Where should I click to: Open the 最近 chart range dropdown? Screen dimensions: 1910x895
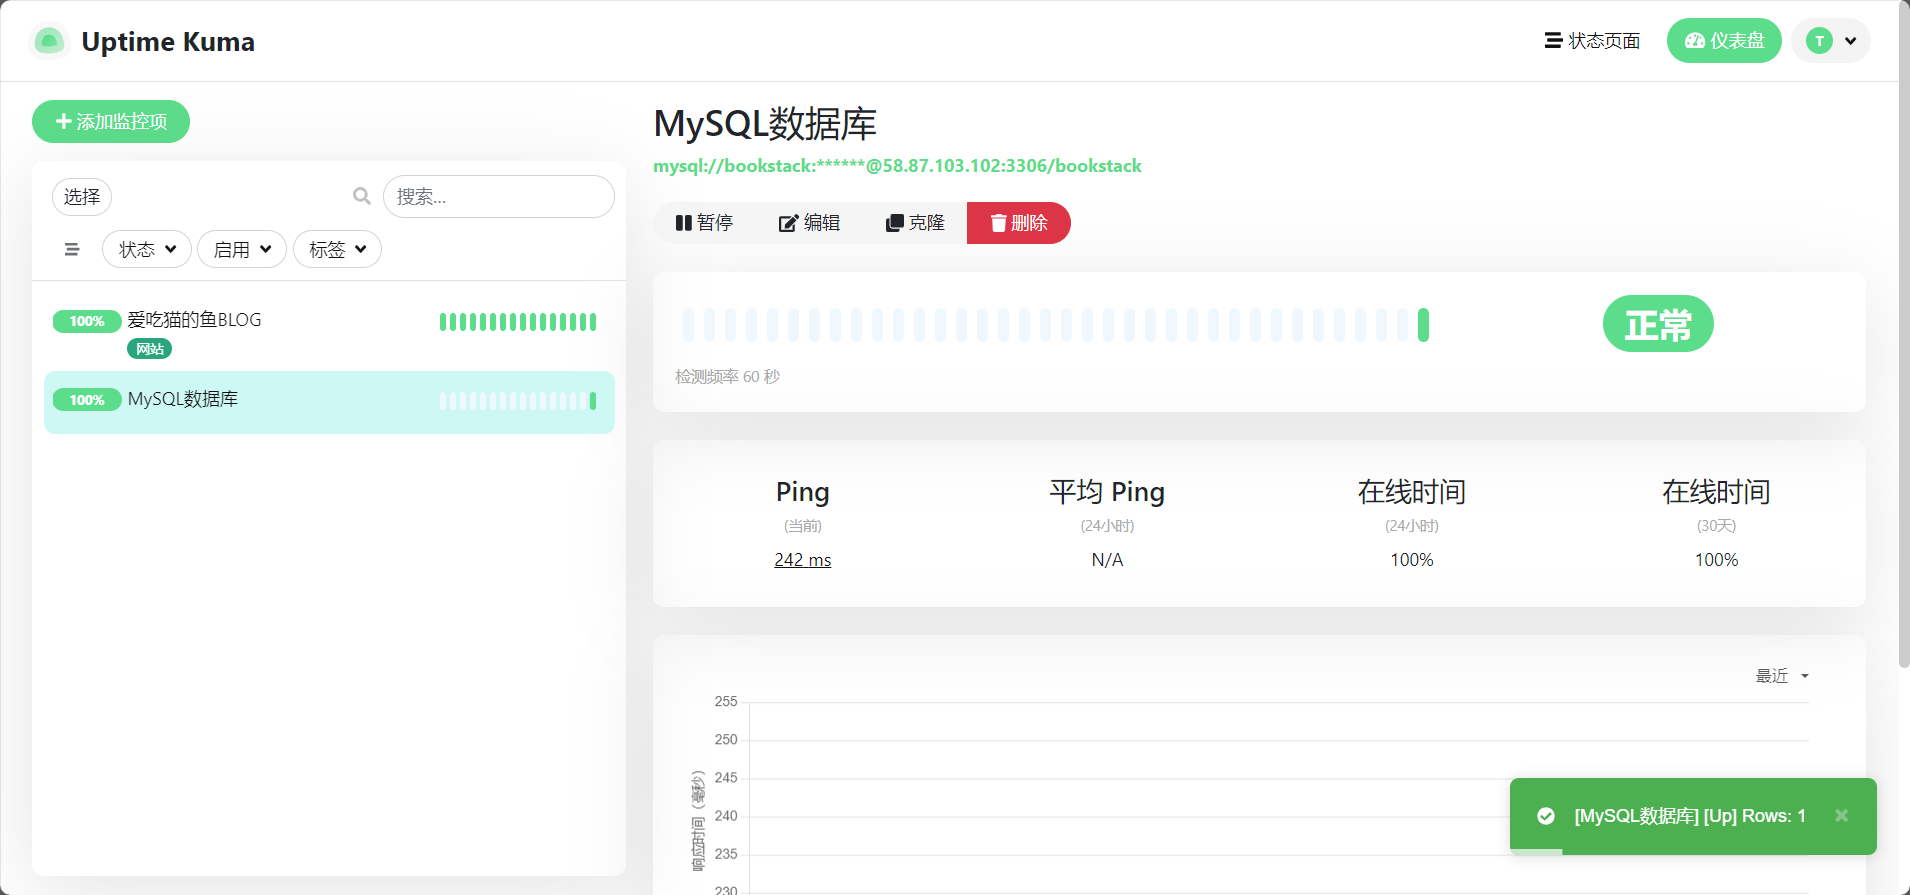1782,676
